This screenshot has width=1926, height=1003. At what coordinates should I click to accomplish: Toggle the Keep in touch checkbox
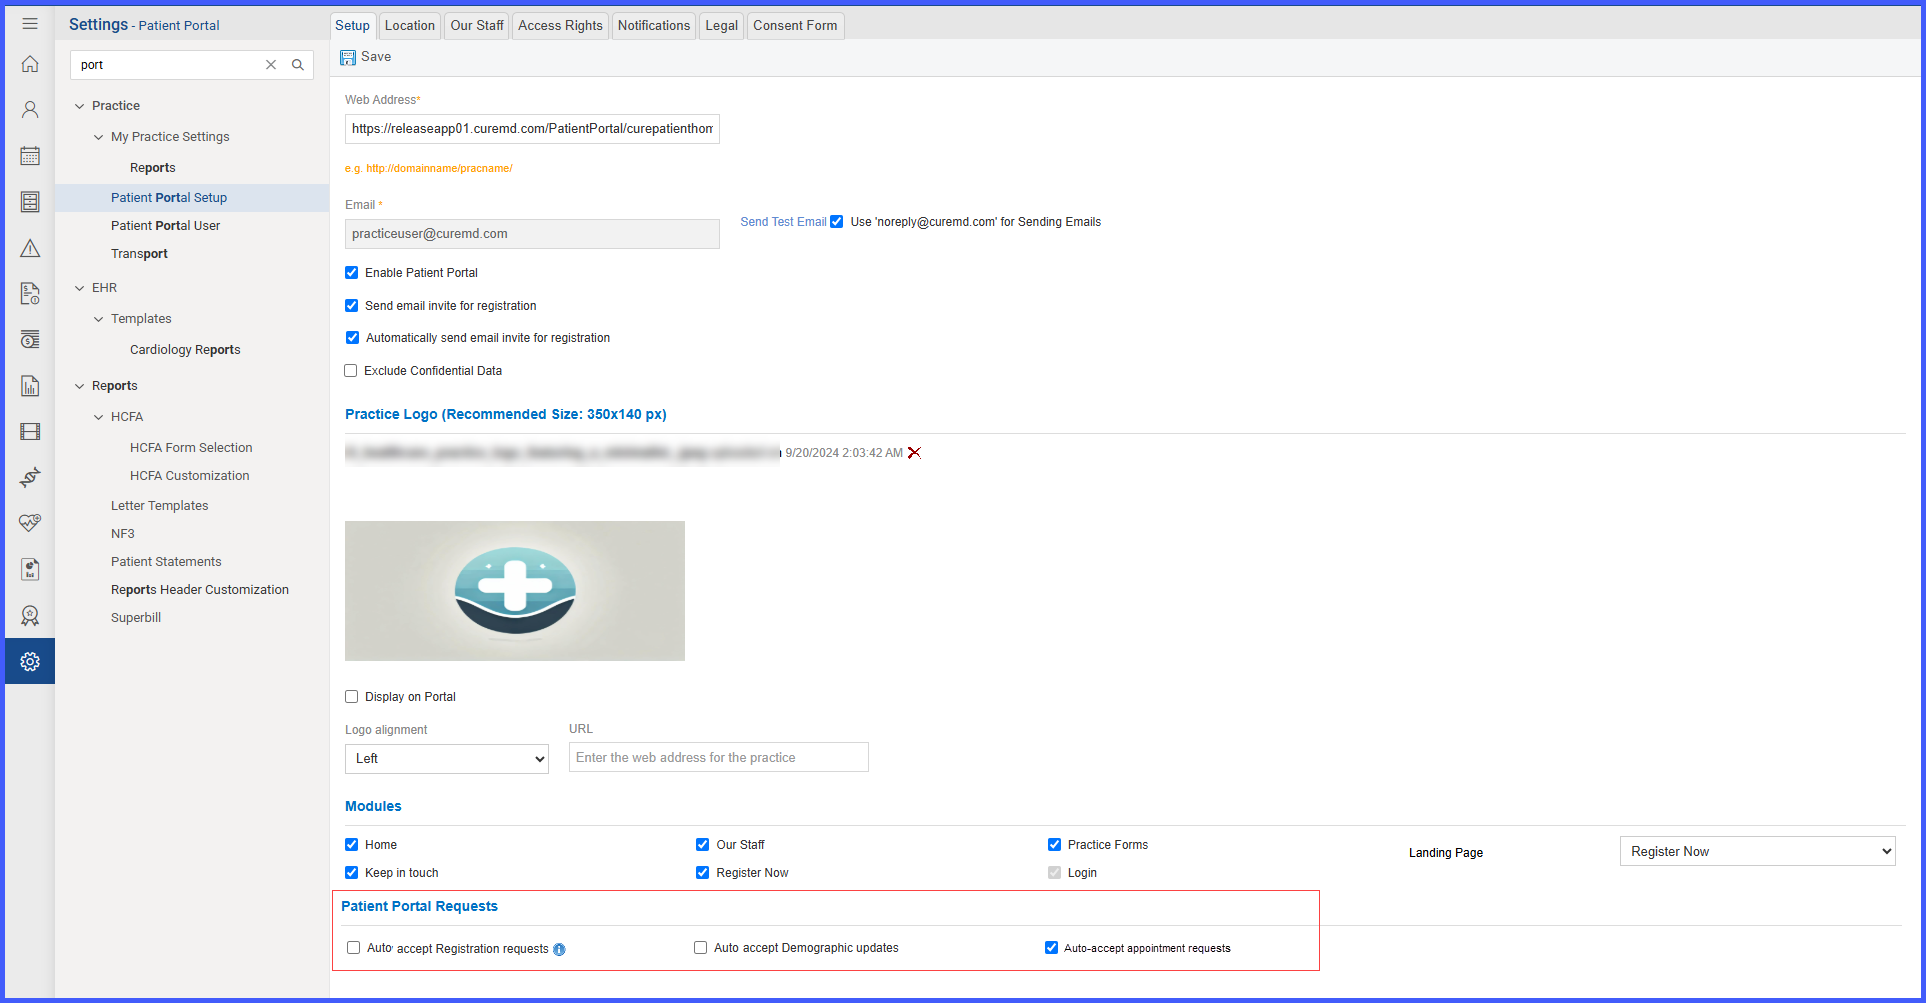[x=352, y=873]
